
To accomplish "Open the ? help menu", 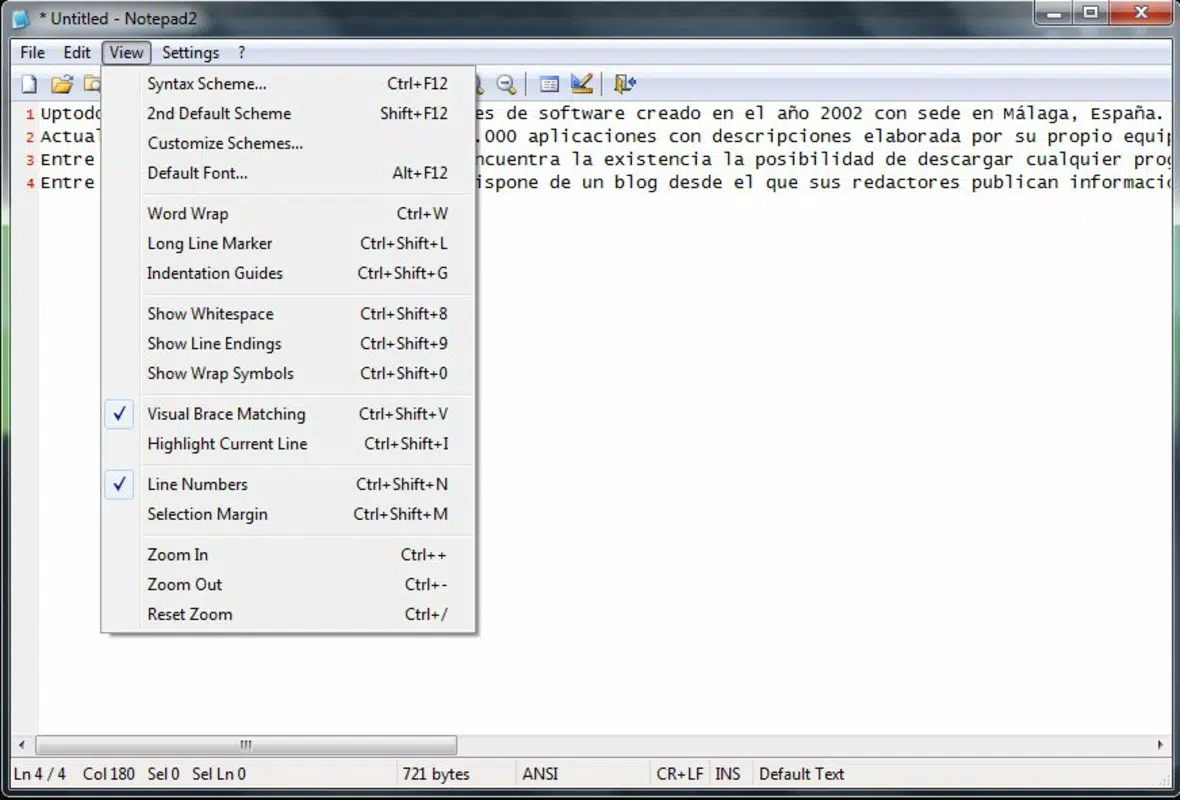I will 242,53.
